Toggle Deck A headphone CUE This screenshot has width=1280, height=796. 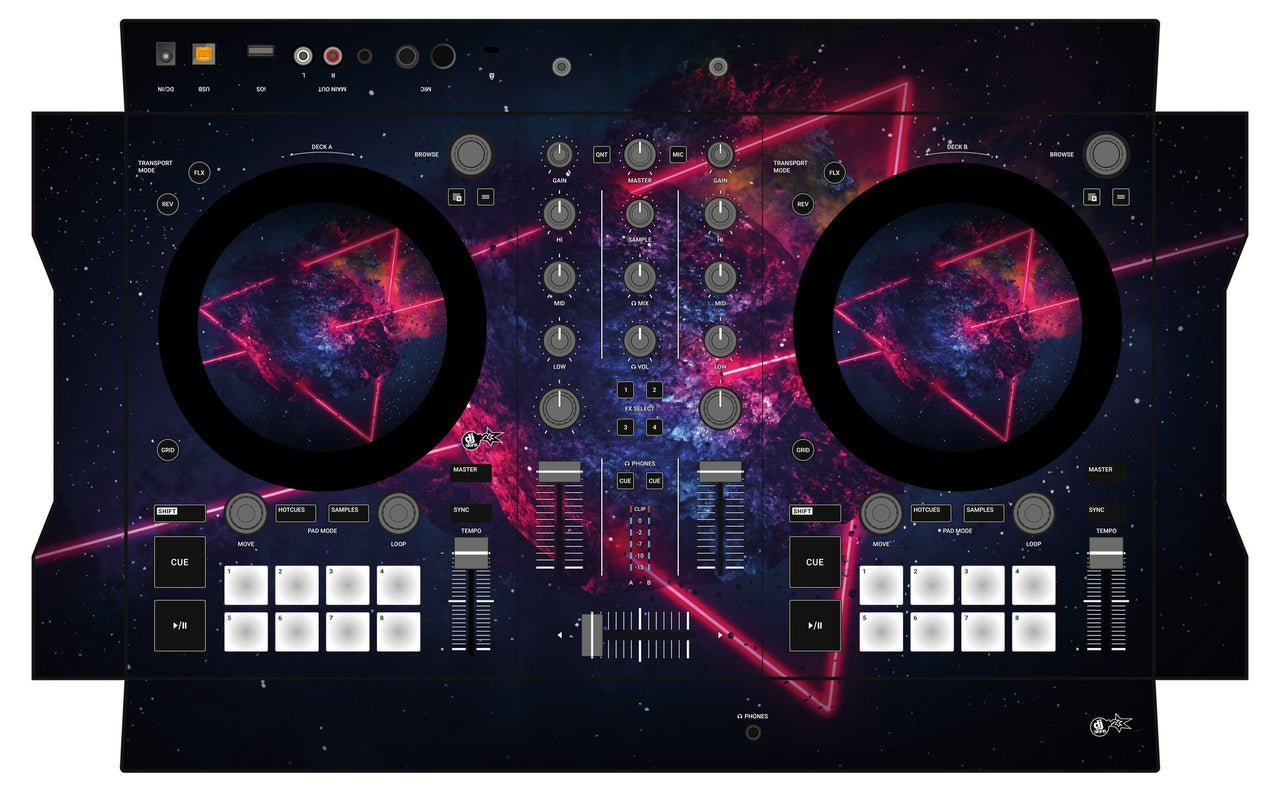click(x=624, y=480)
